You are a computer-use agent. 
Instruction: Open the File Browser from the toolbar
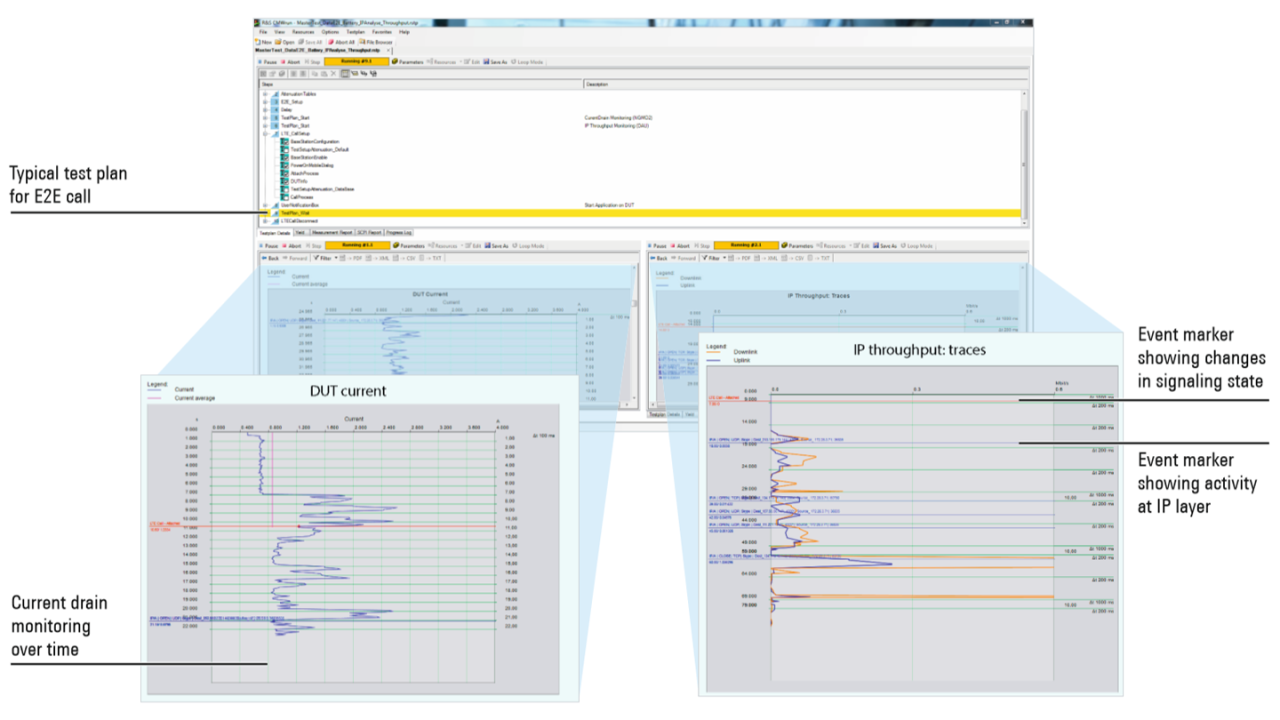click(377, 42)
